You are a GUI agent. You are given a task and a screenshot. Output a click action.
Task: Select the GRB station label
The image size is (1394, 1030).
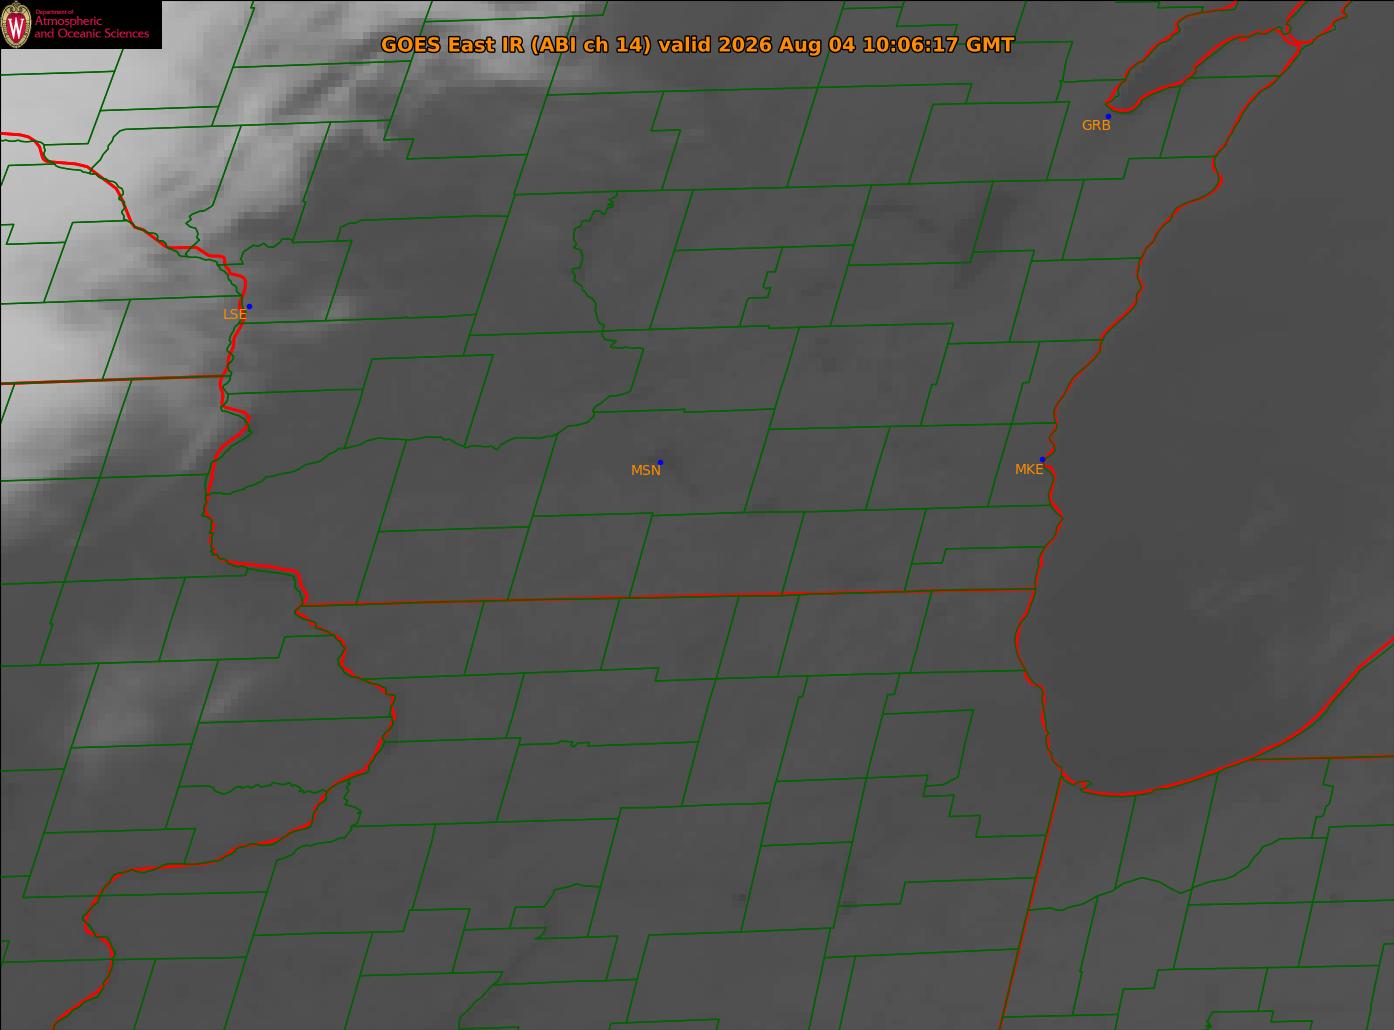coord(1096,126)
